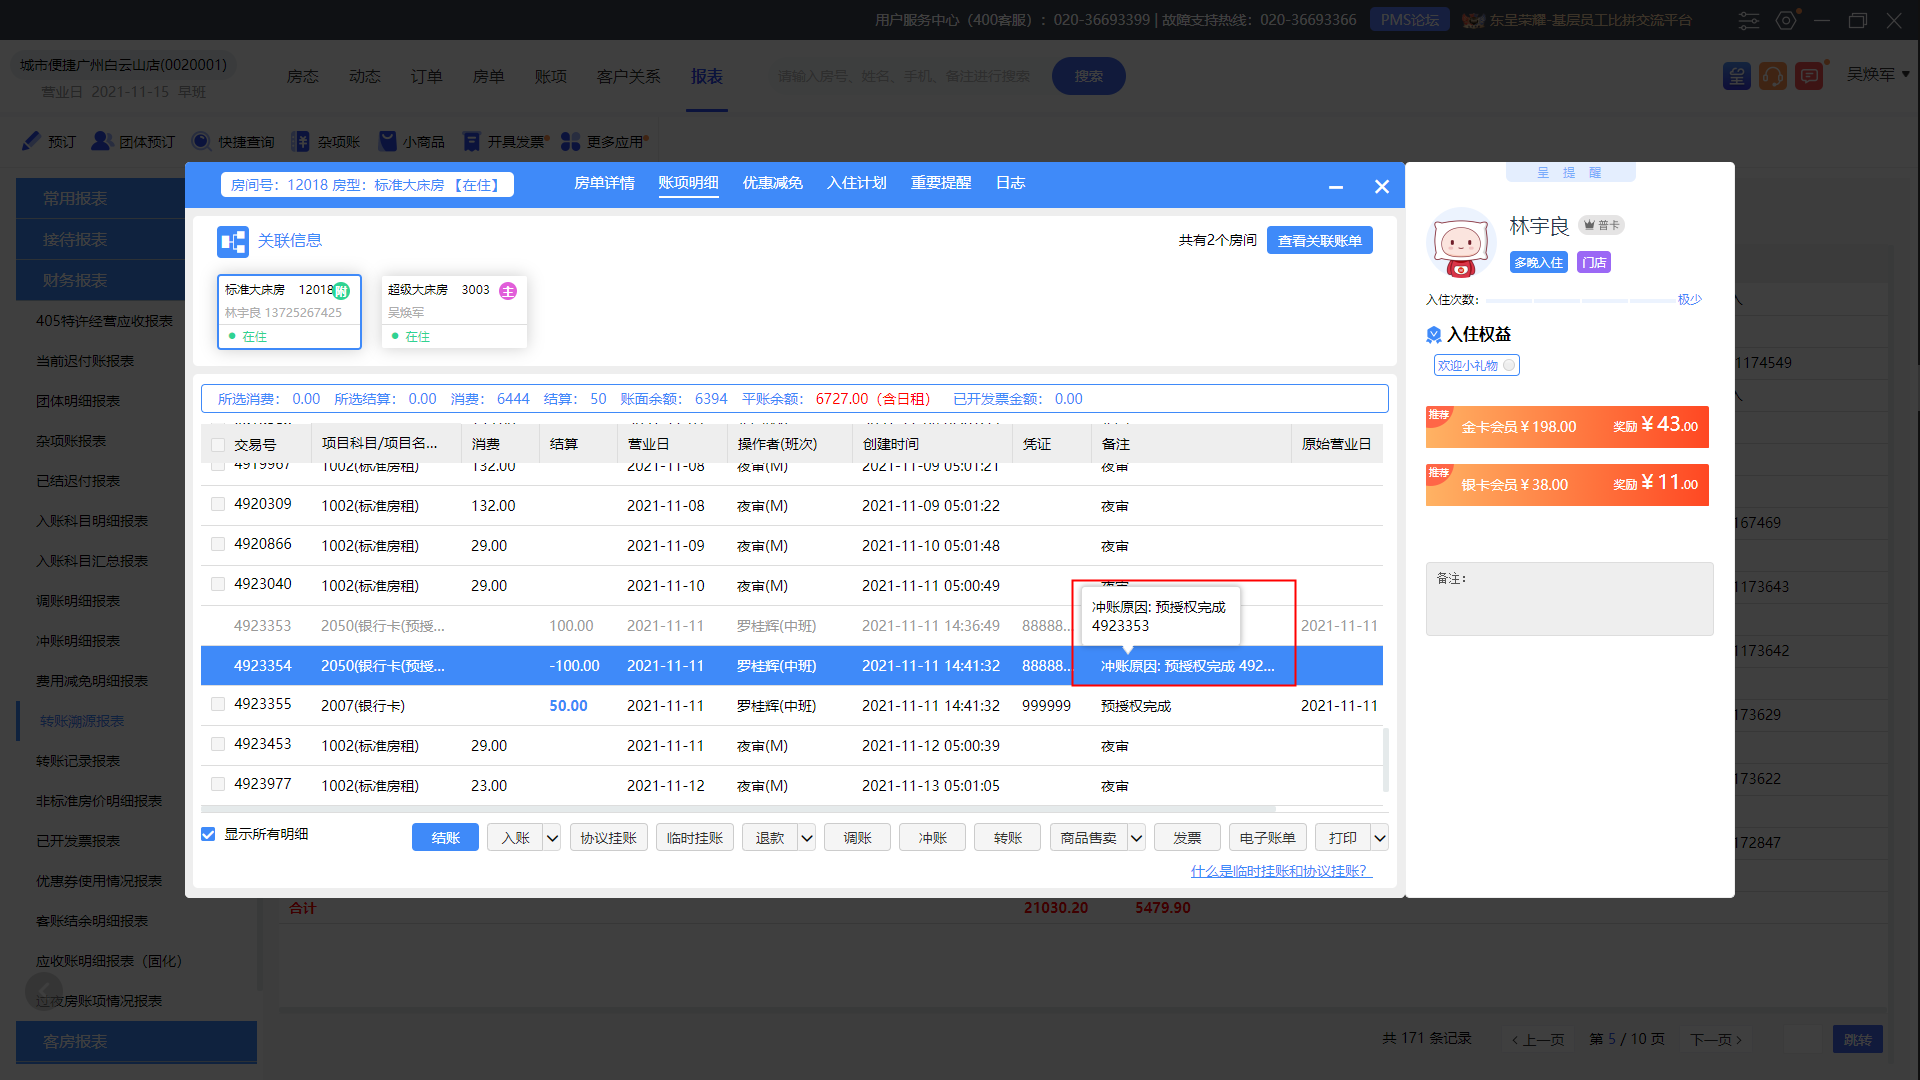
Task: Click the 小商品 shopping bag icon
Action: click(x=387, y=141)
